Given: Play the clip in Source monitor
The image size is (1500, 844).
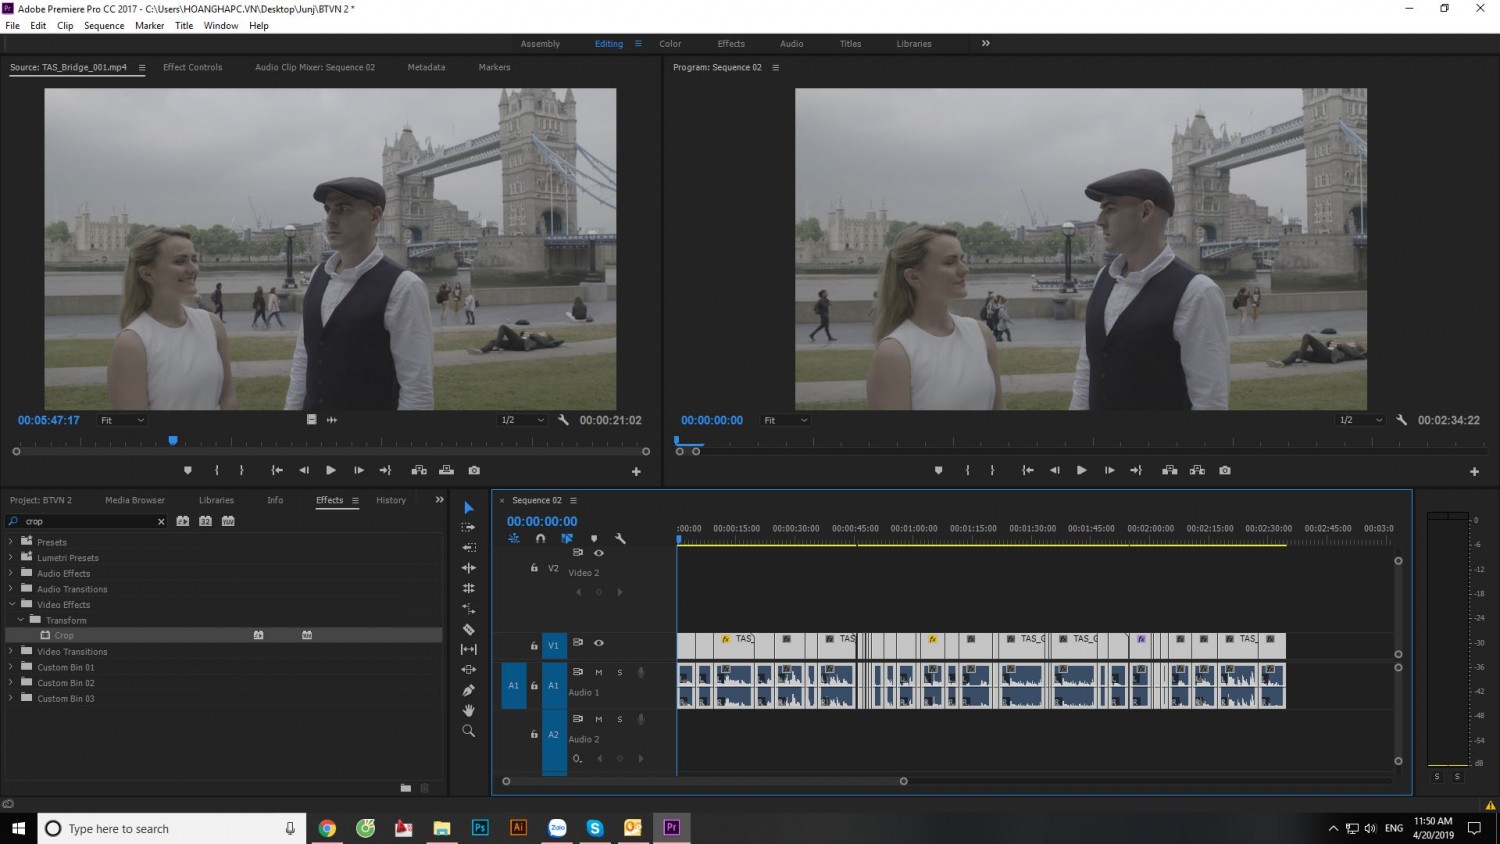Looking at the screenshot, I should click(331, 470).
